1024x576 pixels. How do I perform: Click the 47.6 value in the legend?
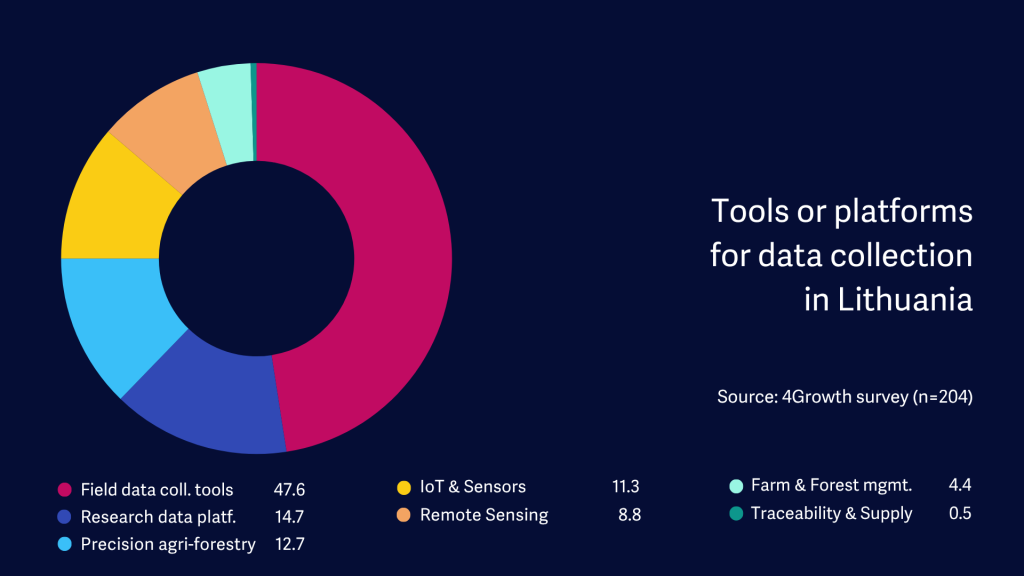pos(289,490)
